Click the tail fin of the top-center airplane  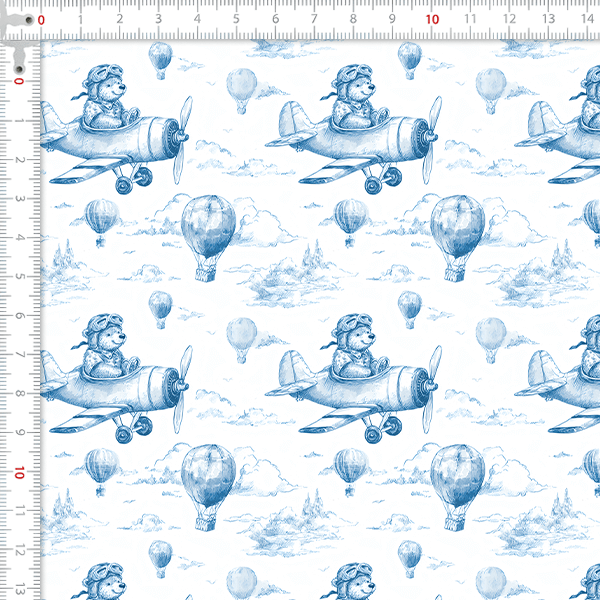click(292, 118)
